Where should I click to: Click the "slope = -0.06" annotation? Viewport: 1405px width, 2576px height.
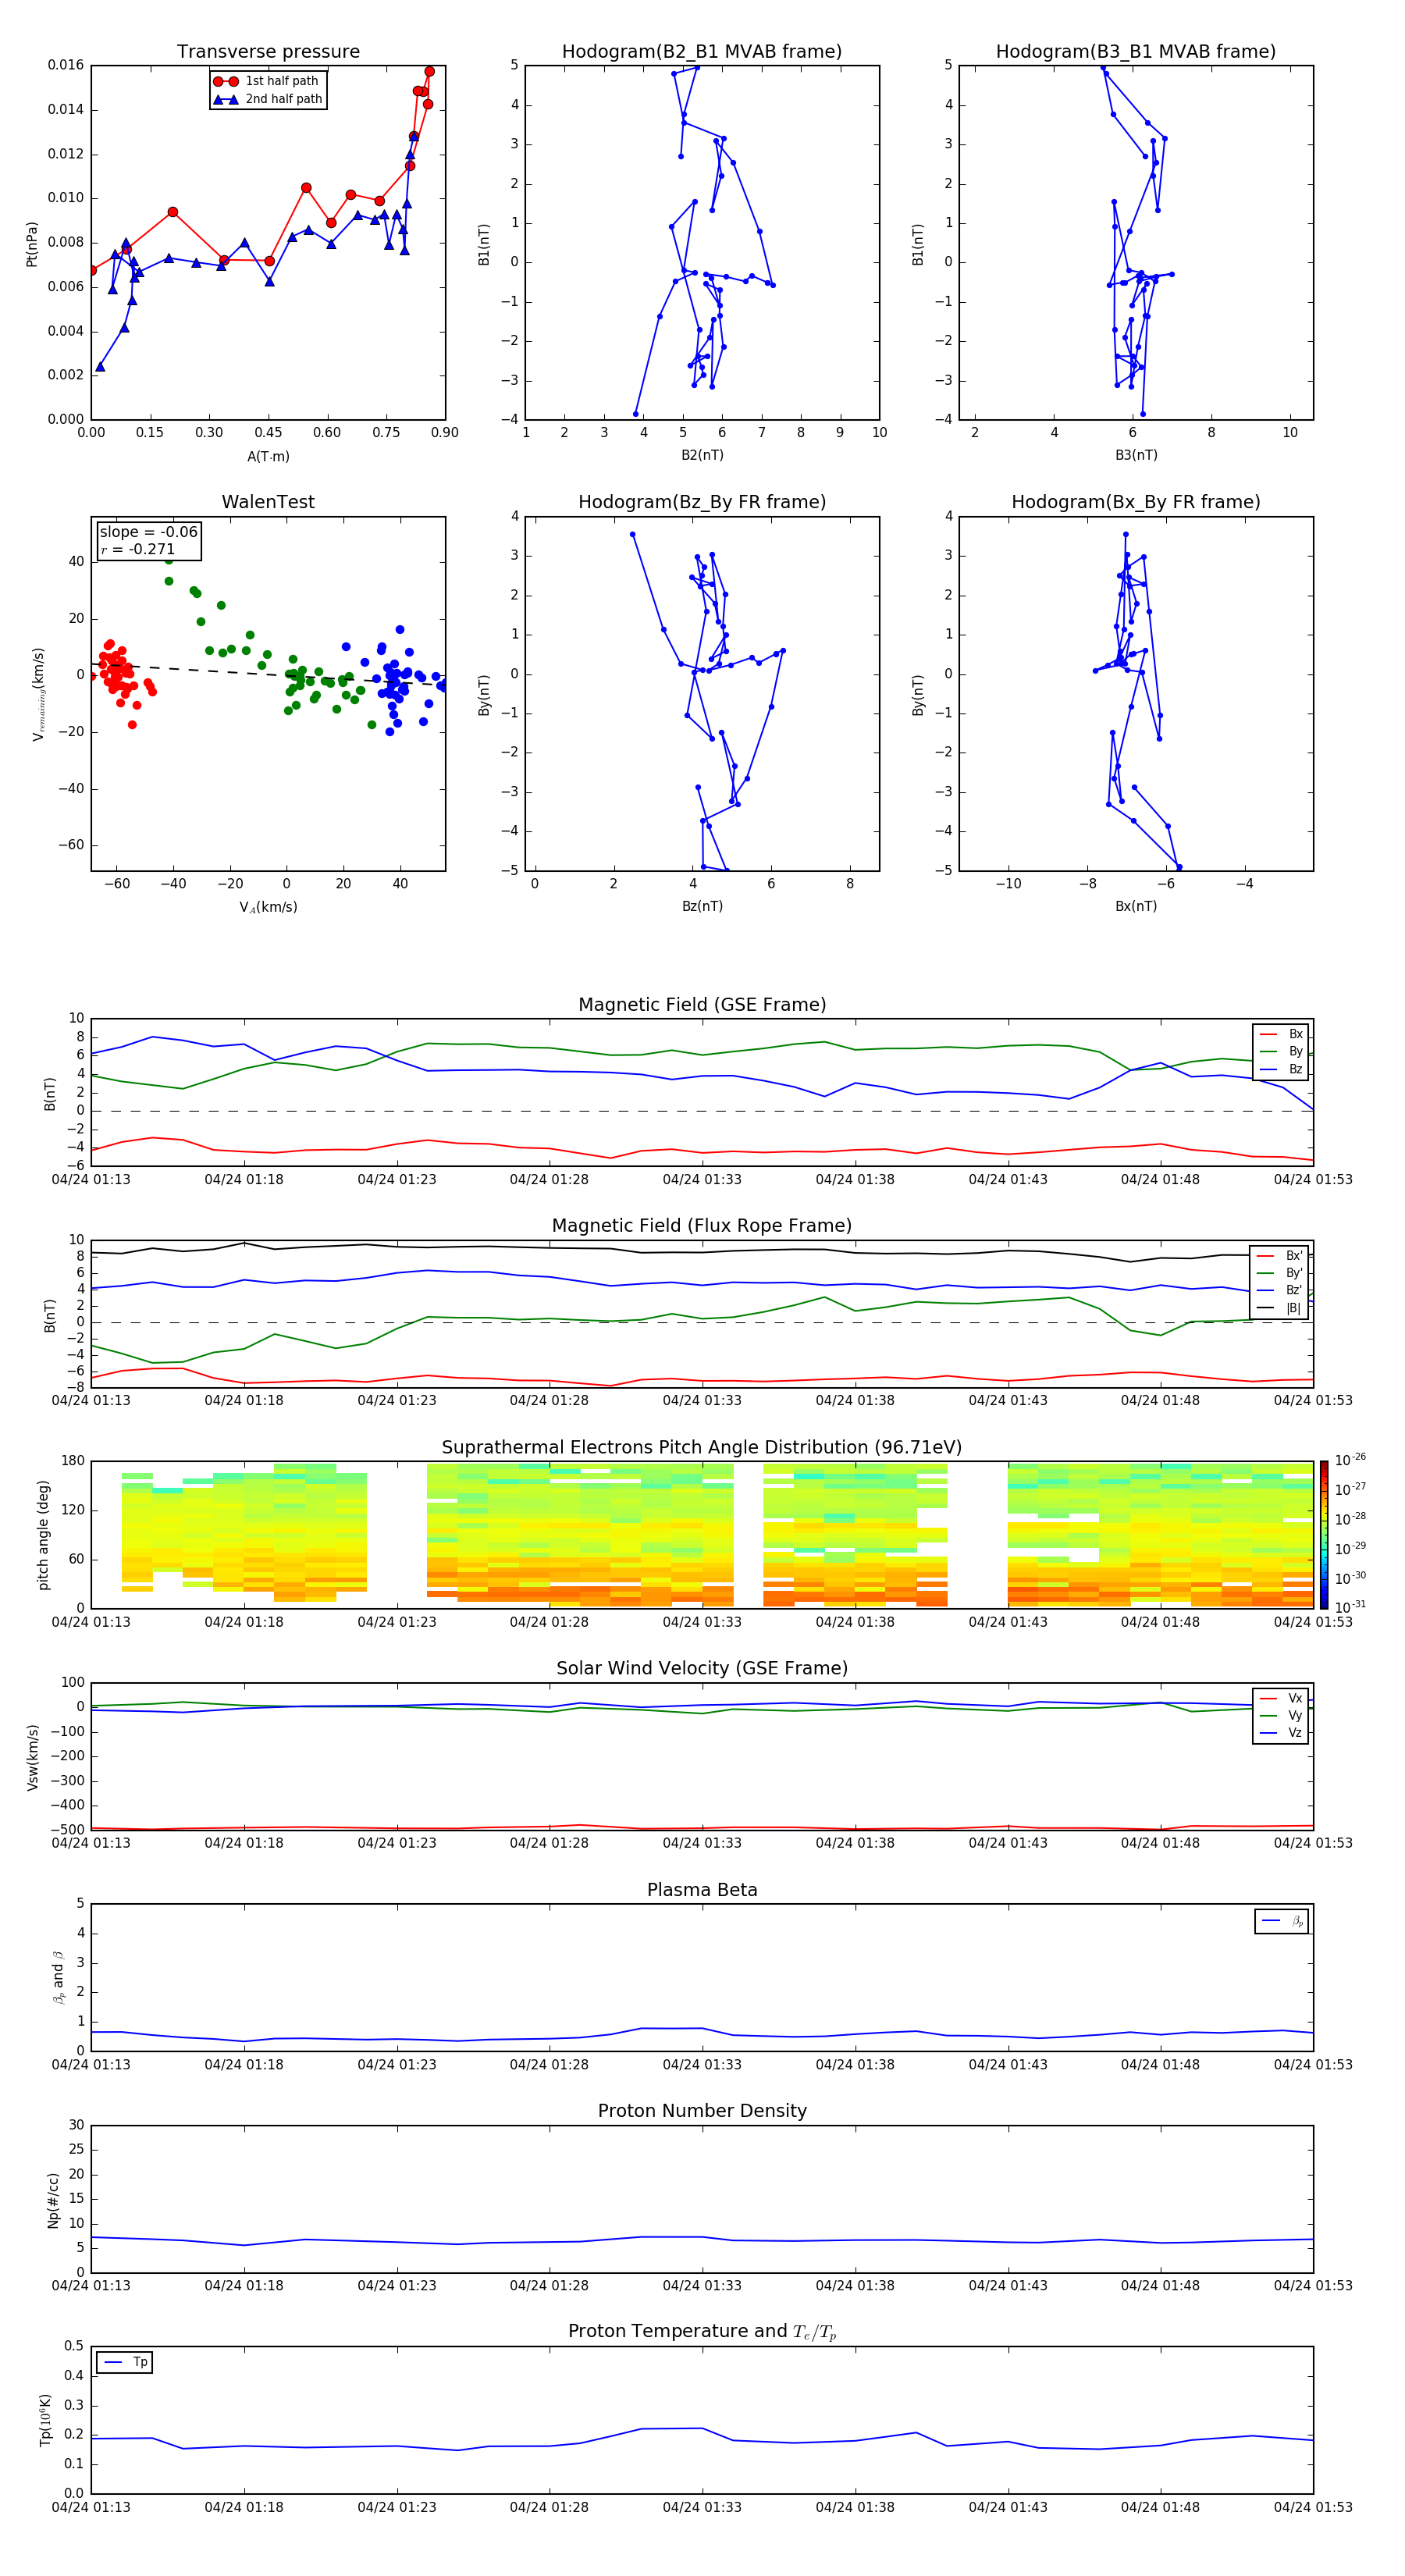point(148,532)
